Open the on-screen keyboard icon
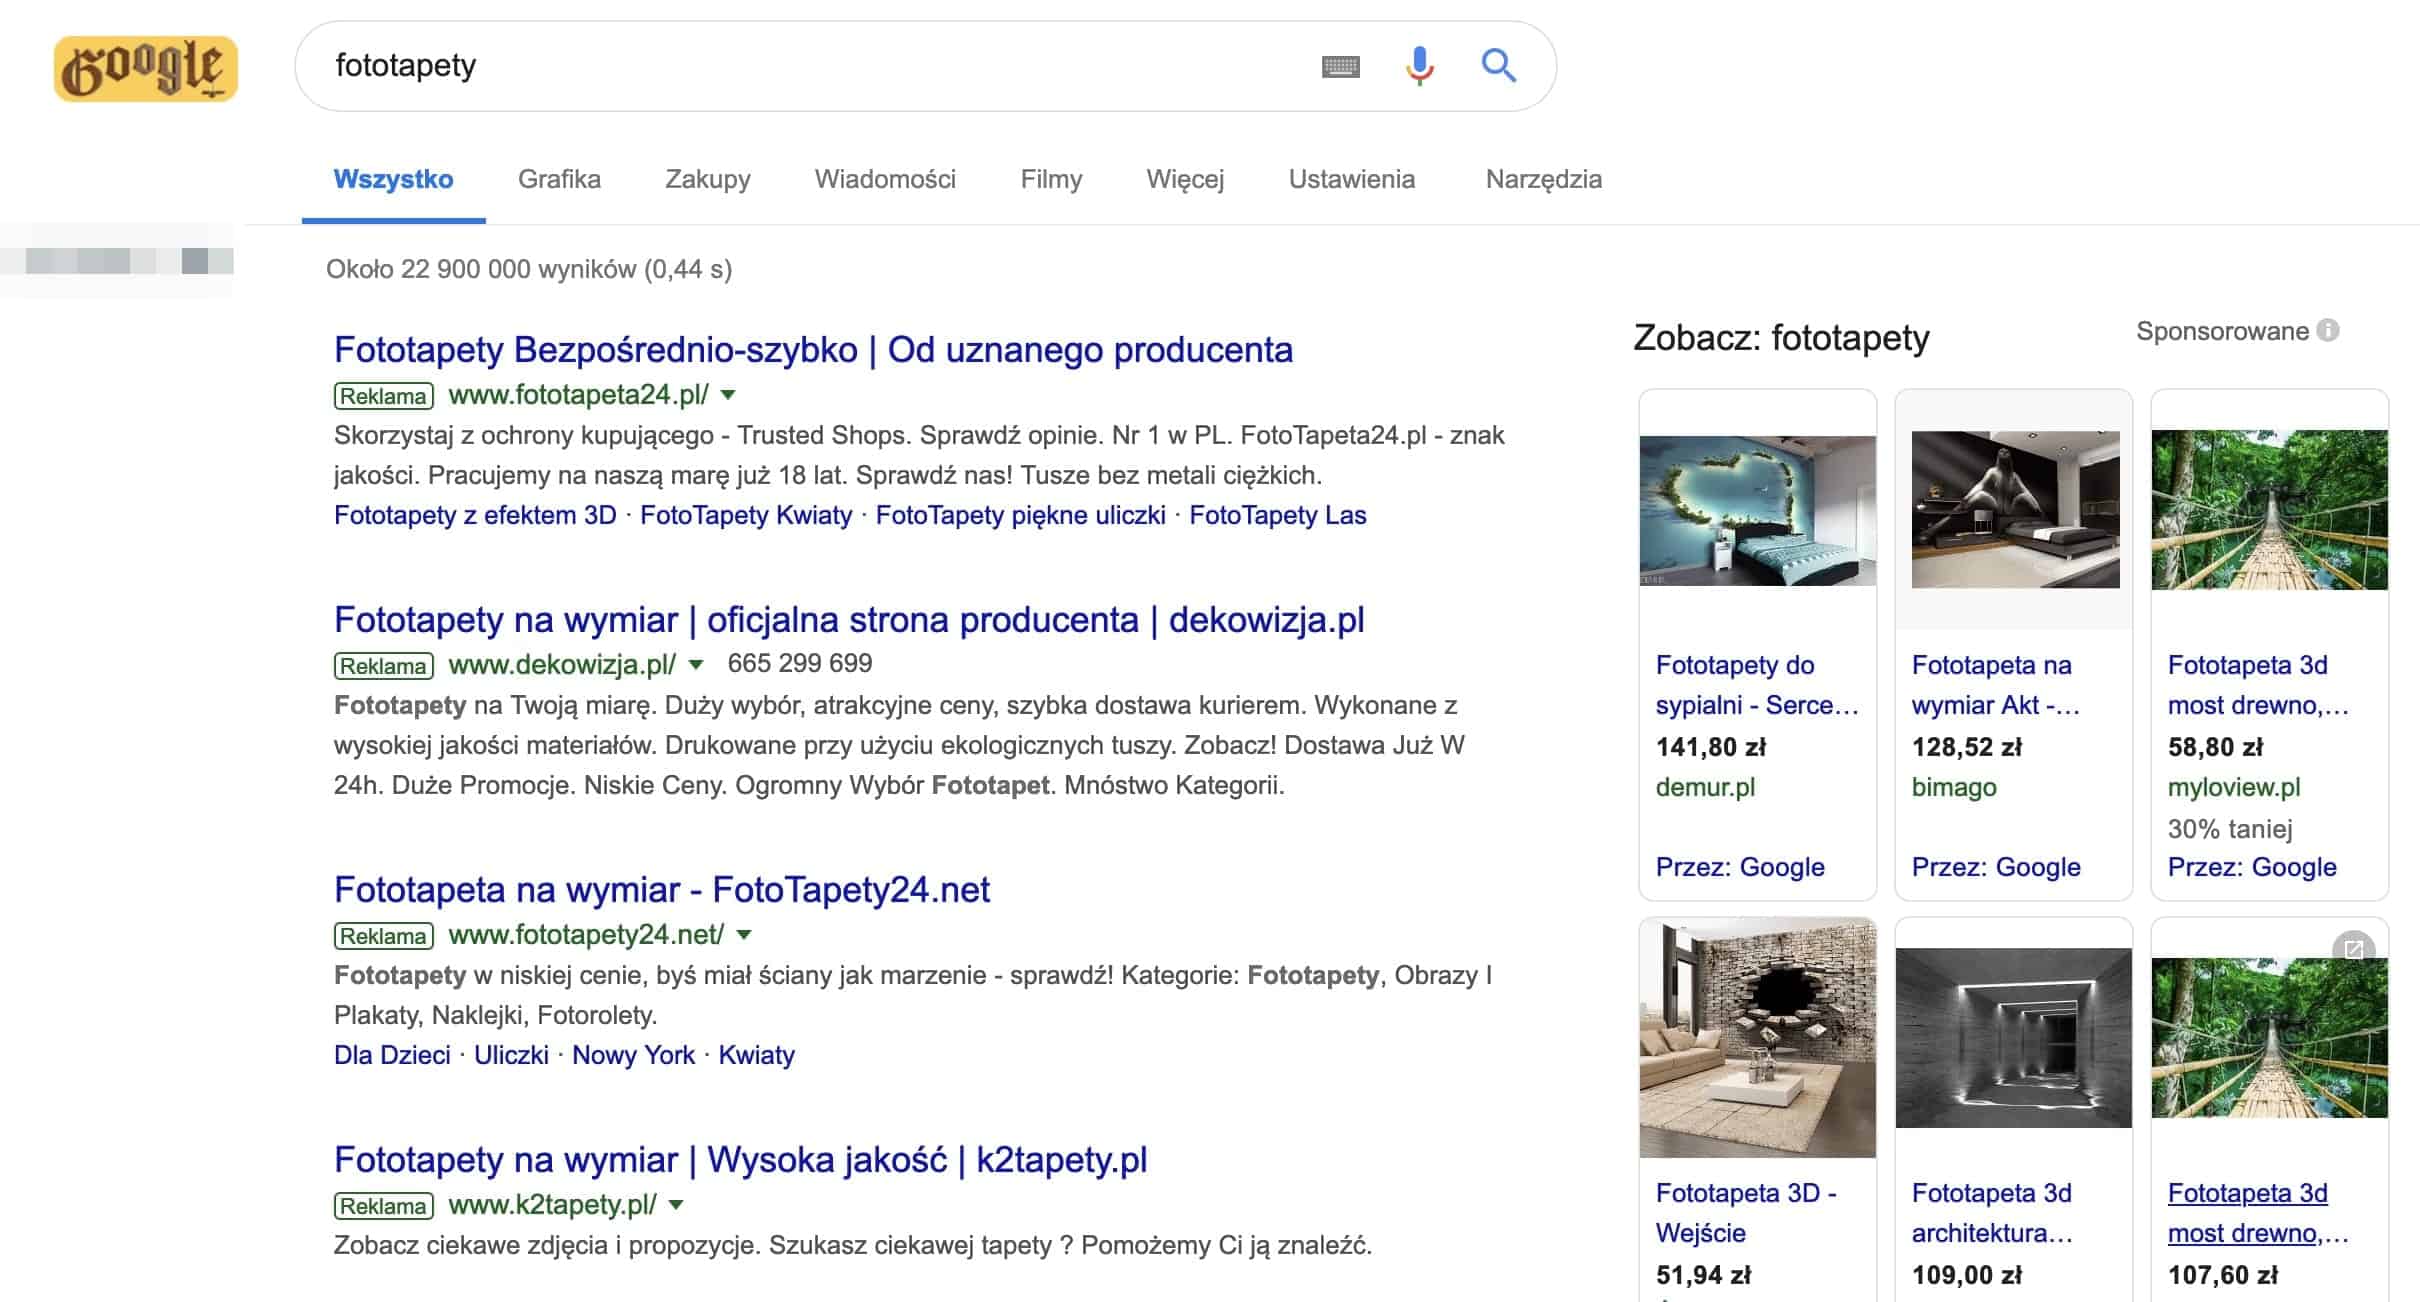 (1340, 67)
